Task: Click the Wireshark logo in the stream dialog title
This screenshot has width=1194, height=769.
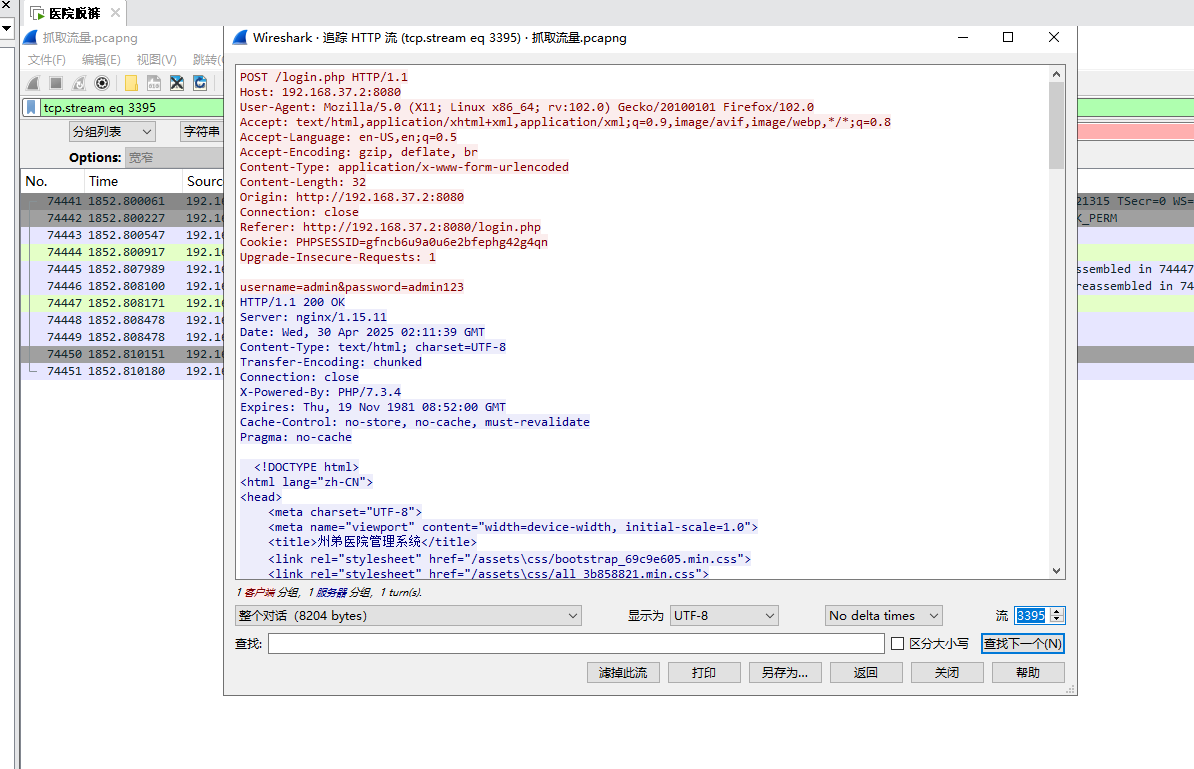Action: 240,37
